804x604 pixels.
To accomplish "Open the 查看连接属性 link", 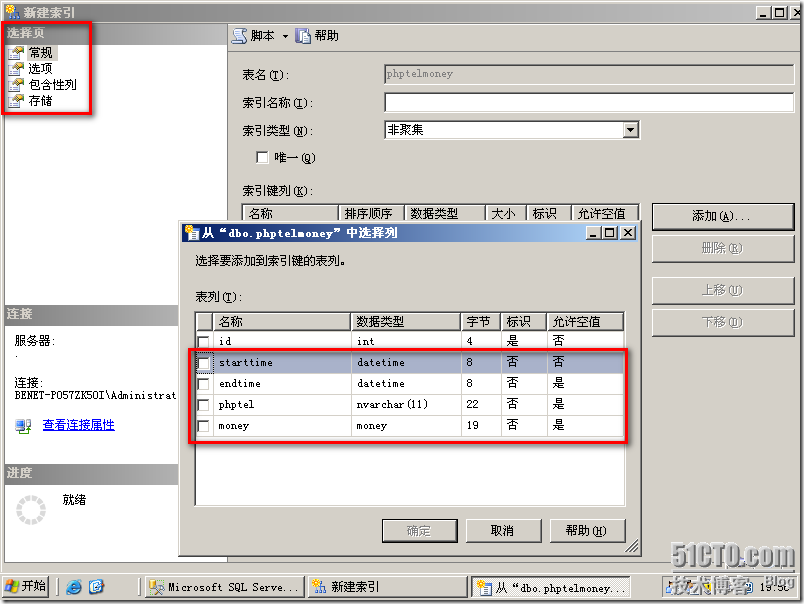I will (x=78, y=425).
